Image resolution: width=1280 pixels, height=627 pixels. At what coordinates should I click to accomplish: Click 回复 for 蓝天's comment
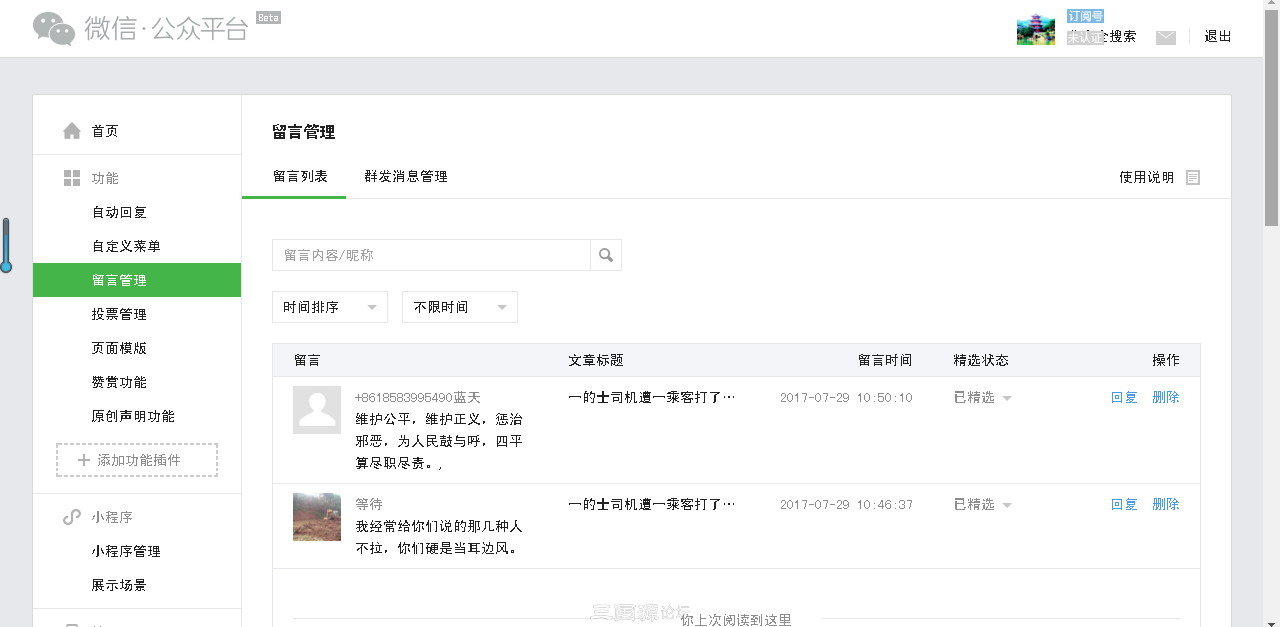click(1124, 397)
